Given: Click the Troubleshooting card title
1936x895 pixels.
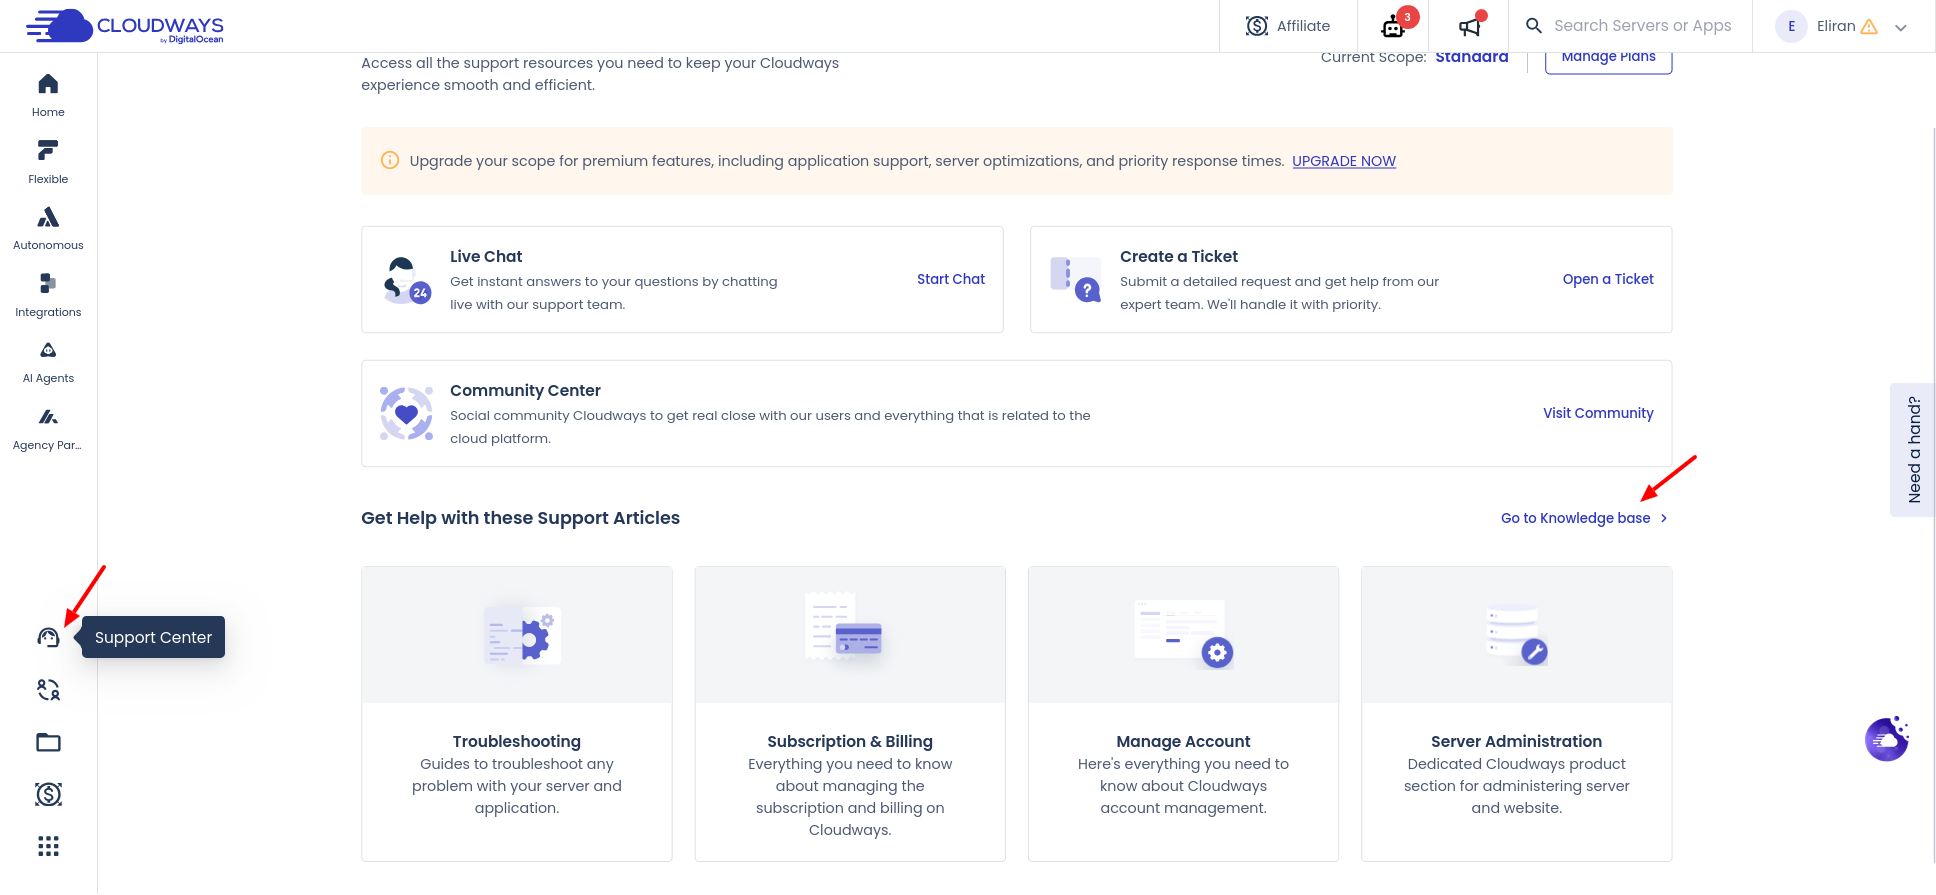Looking at the screenshot, I should click(517, 741).
